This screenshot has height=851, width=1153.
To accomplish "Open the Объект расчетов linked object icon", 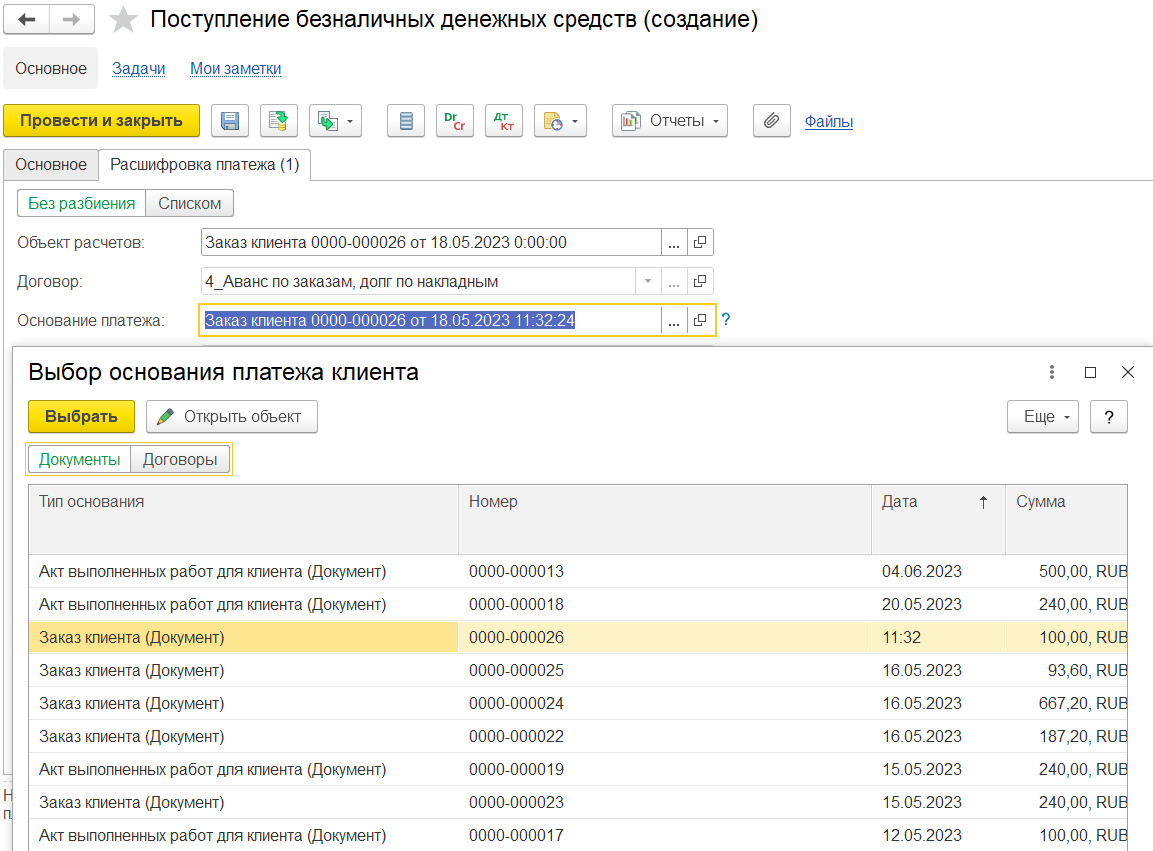I will (700, 242).
